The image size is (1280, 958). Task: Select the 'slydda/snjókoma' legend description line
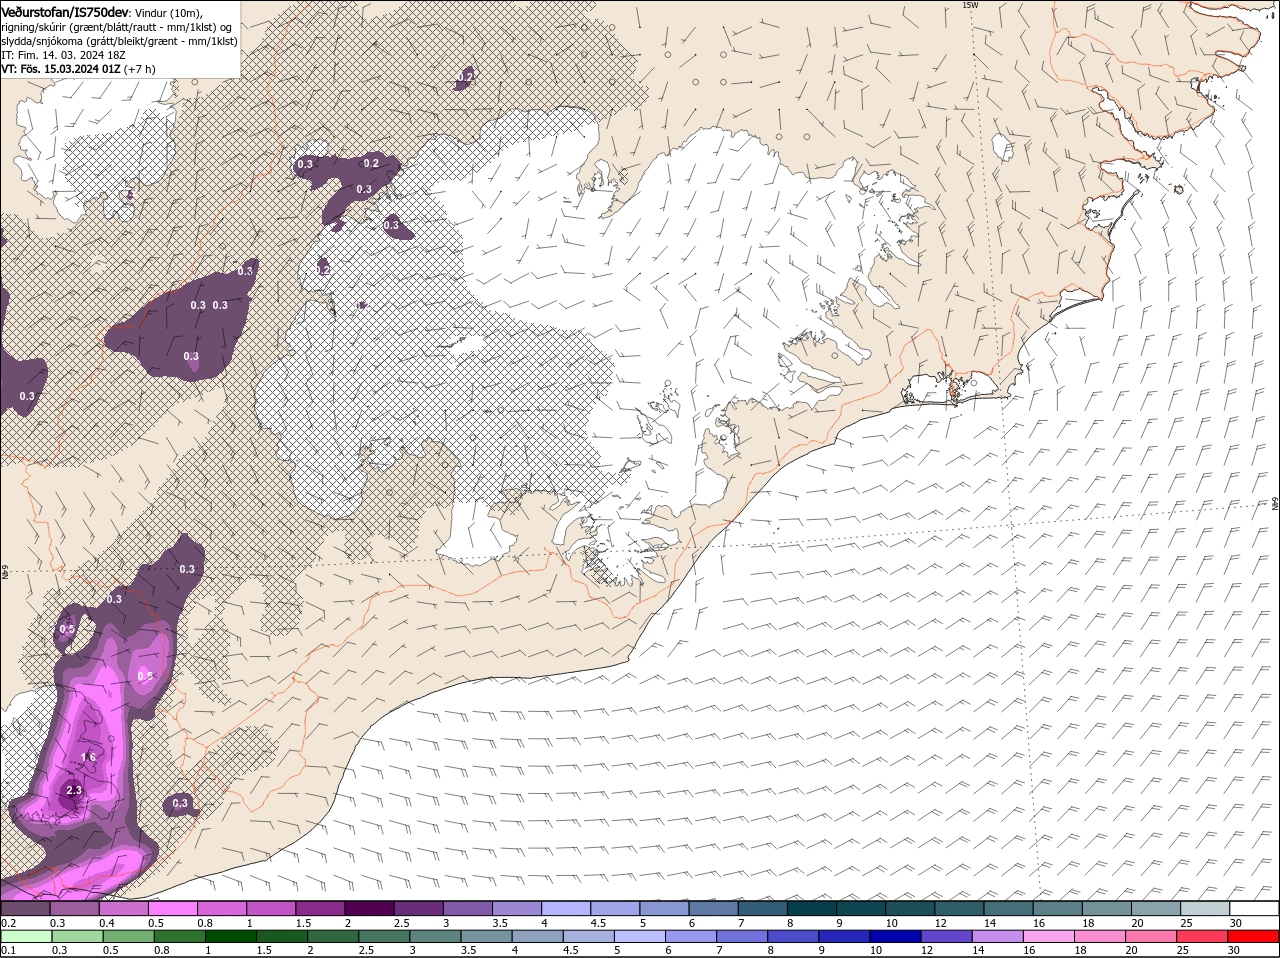click(x=119, y=41)
